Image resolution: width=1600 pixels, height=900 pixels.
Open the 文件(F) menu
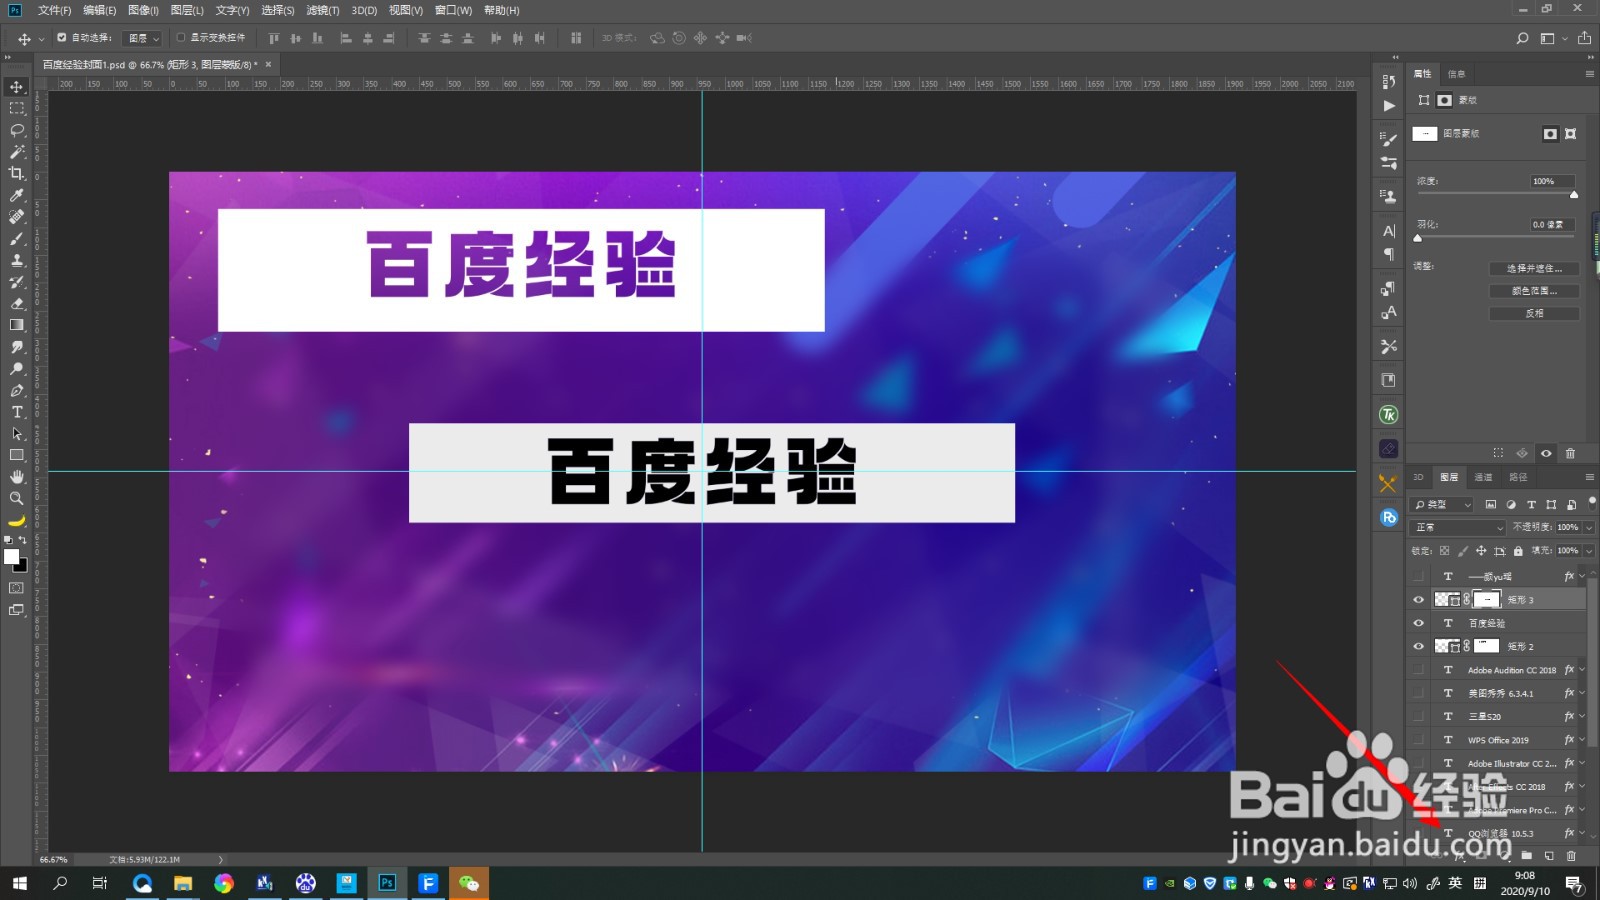coord(55,10)
